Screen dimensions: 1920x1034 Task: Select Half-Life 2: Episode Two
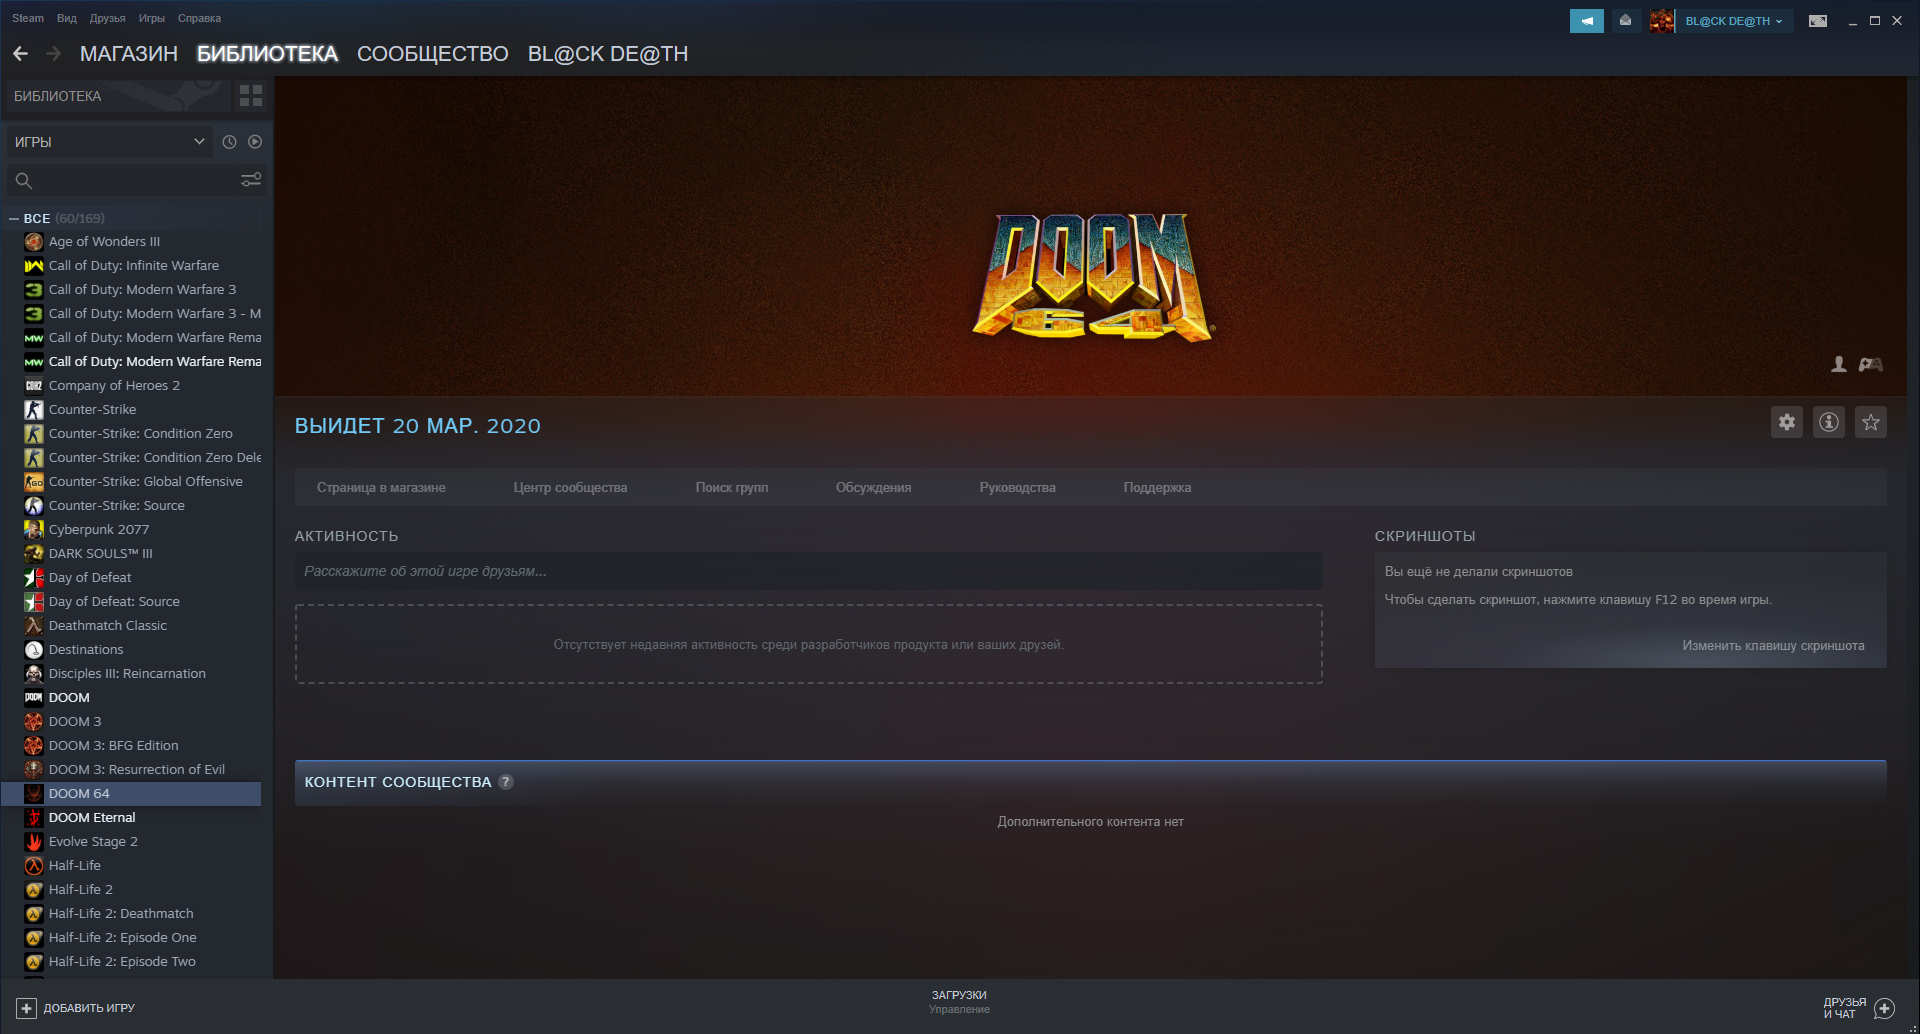132,962
